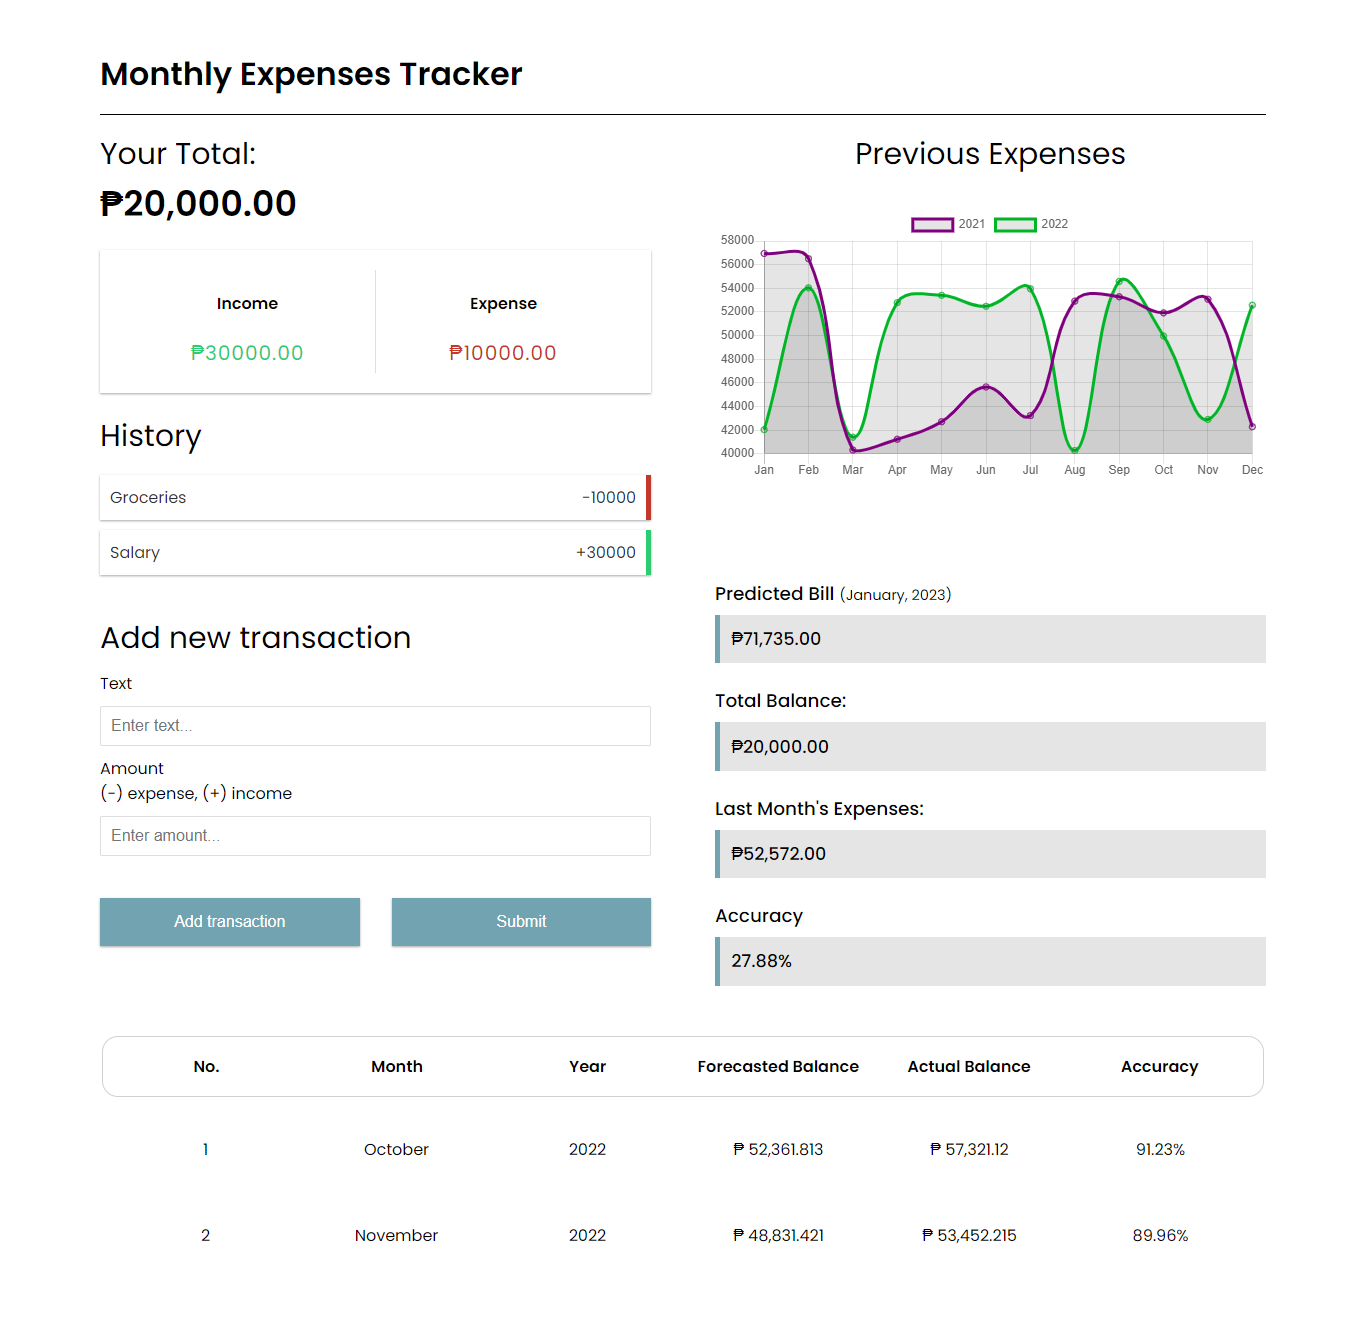This screenshot has width=1366, height=1322.
Task: Select the Groceries history entry
Action: (375, 497)
